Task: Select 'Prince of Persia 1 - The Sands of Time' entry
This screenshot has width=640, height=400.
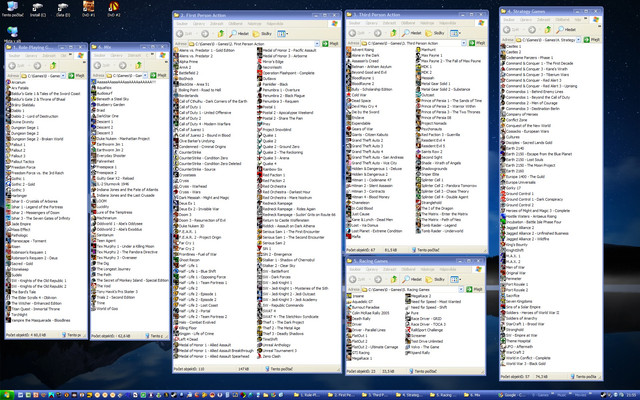Action: tap(451, 100)
